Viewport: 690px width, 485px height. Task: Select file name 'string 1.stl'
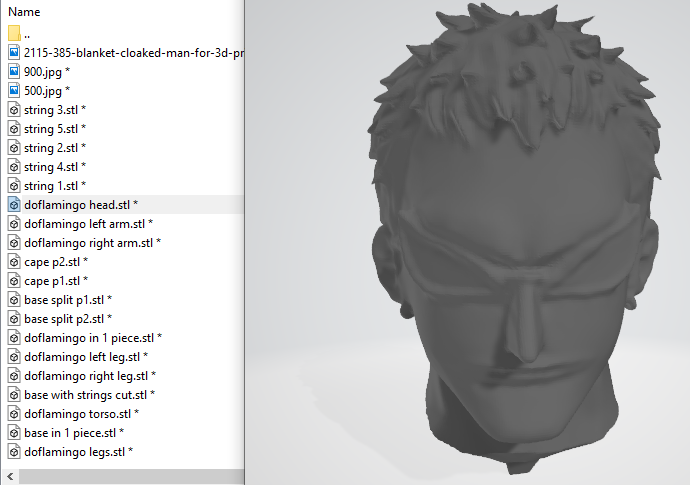coord(51,186)
